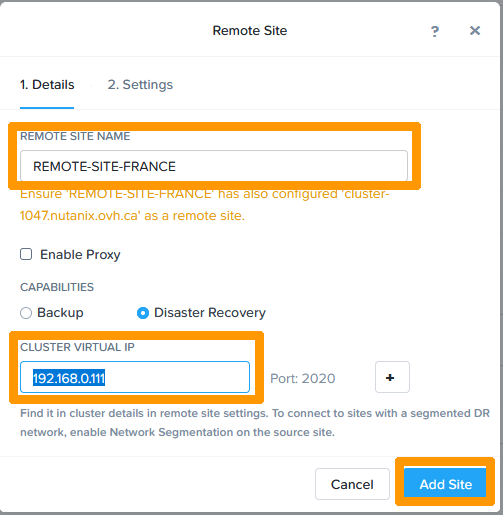
Task: Tick the Enable Proxy checkbox
Action: (x=26, y=254)
